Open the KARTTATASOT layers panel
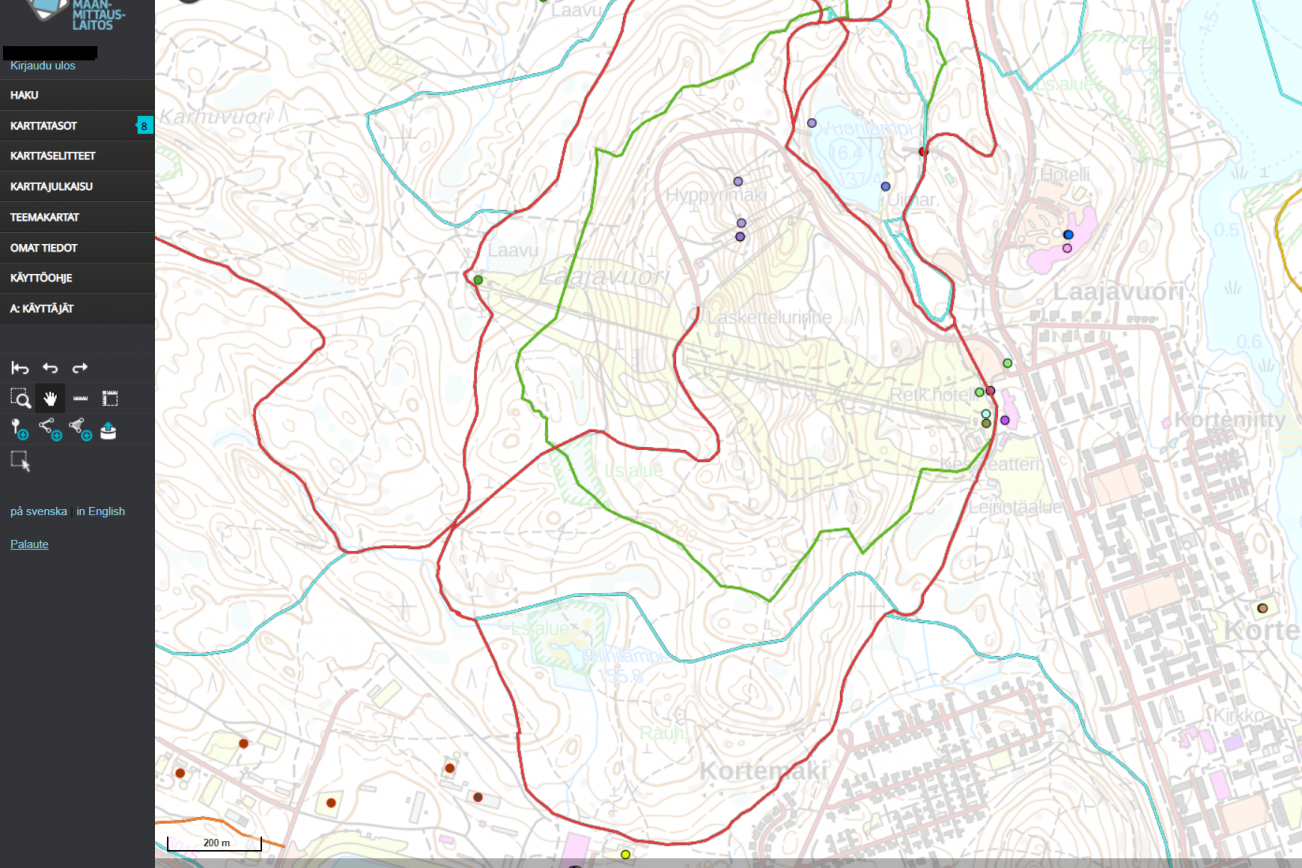The image size is (1302, 868). (77, 126)
